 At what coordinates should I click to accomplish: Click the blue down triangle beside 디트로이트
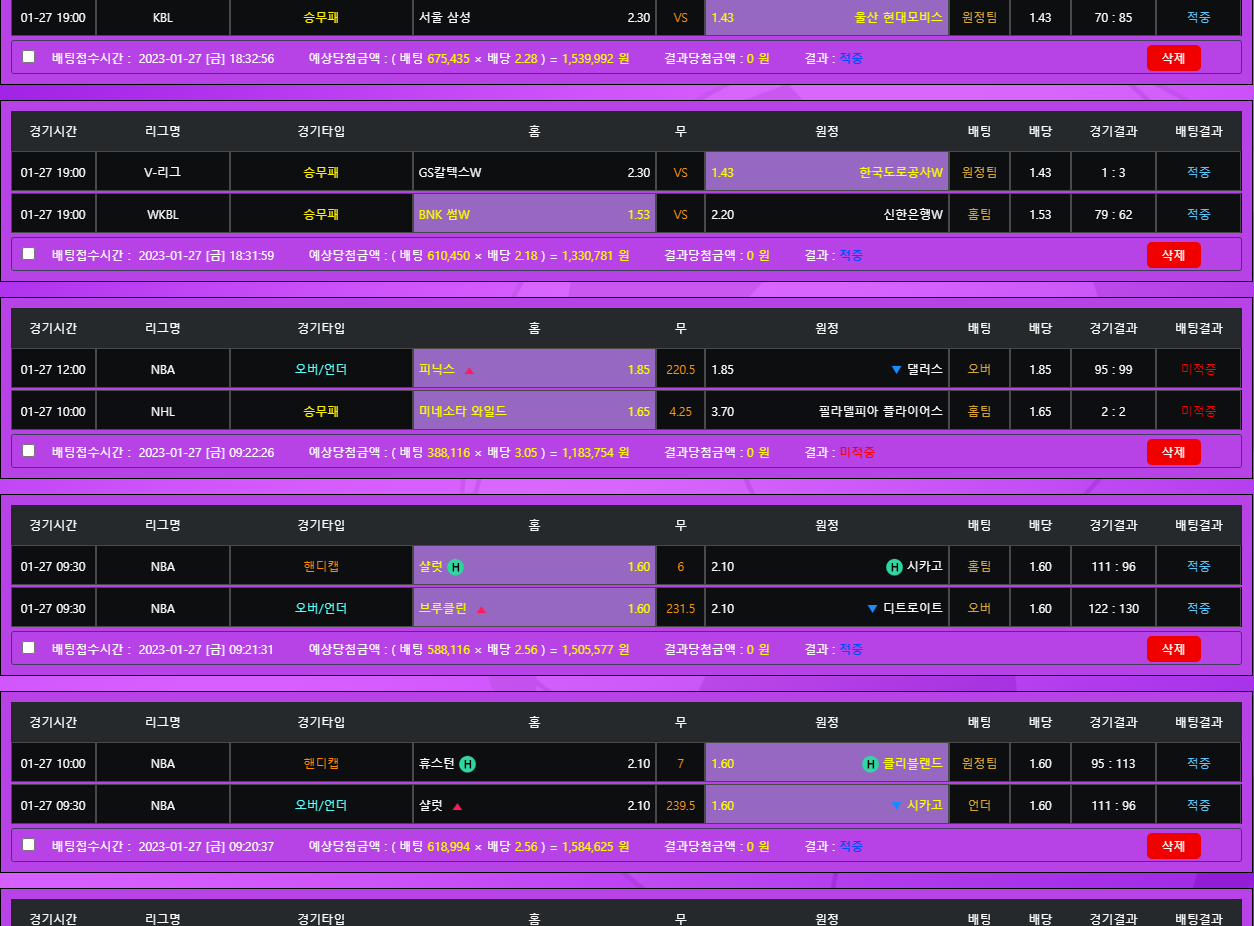tap(872, 609)
